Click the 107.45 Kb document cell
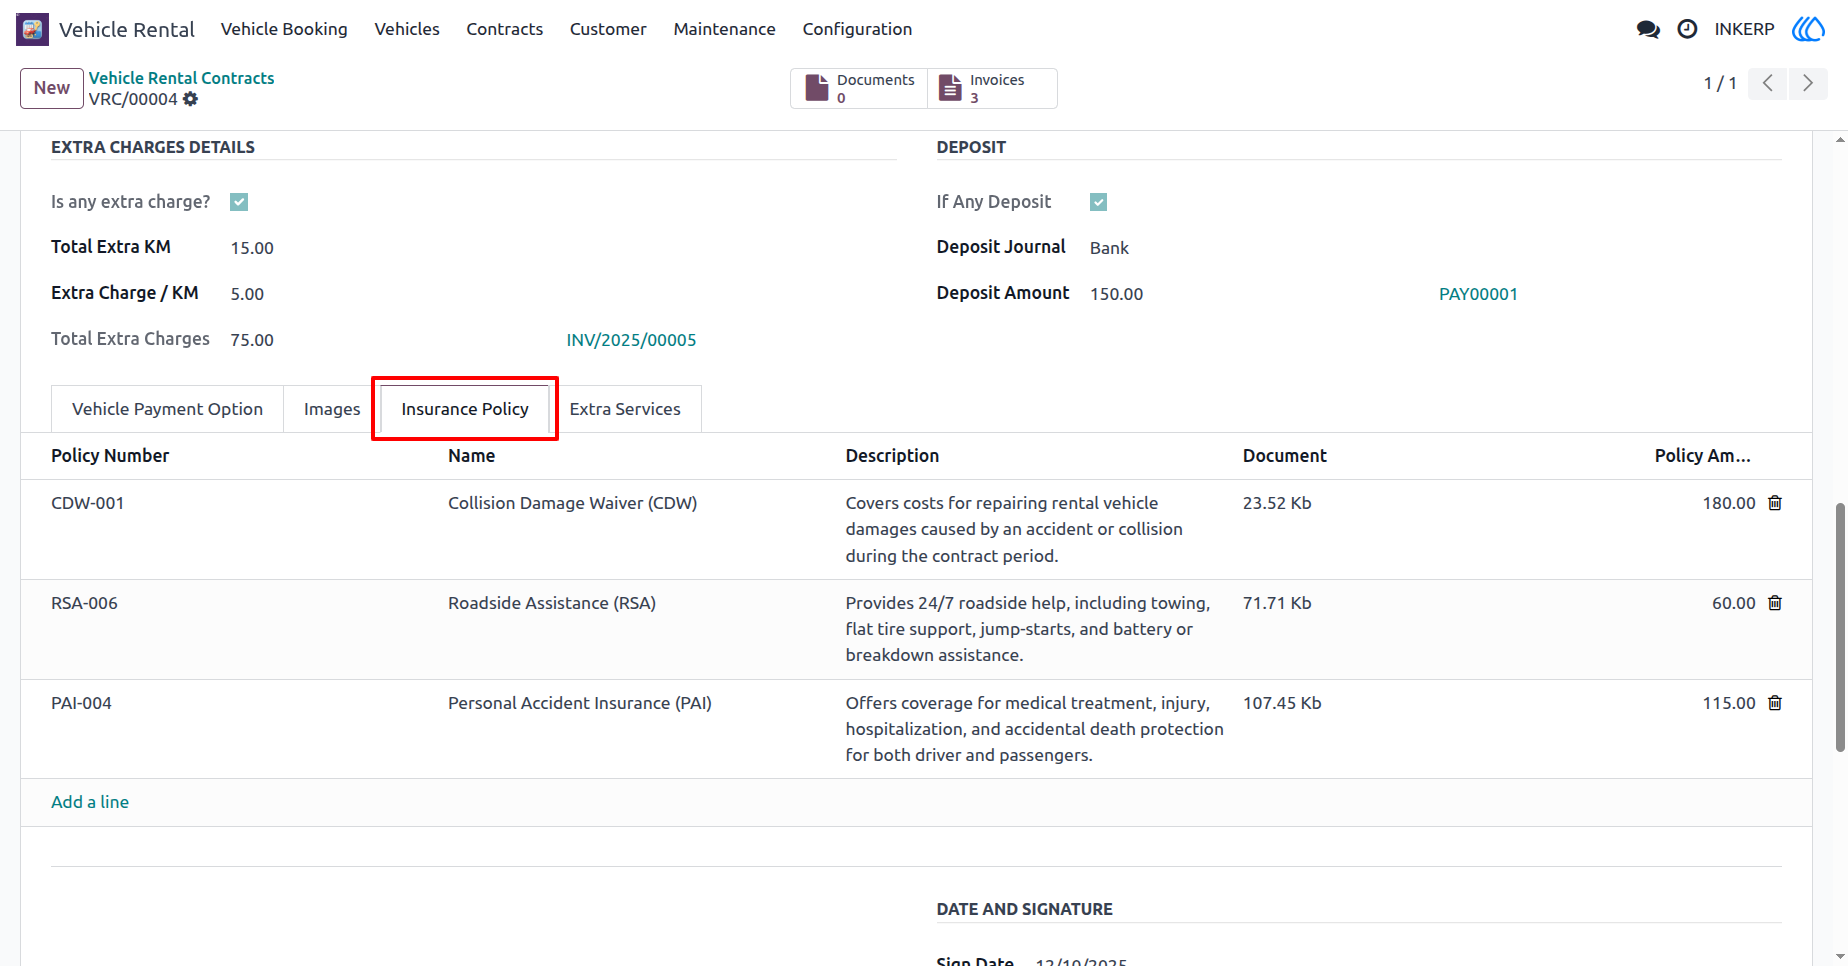1848x966 pixels. 1282,703
